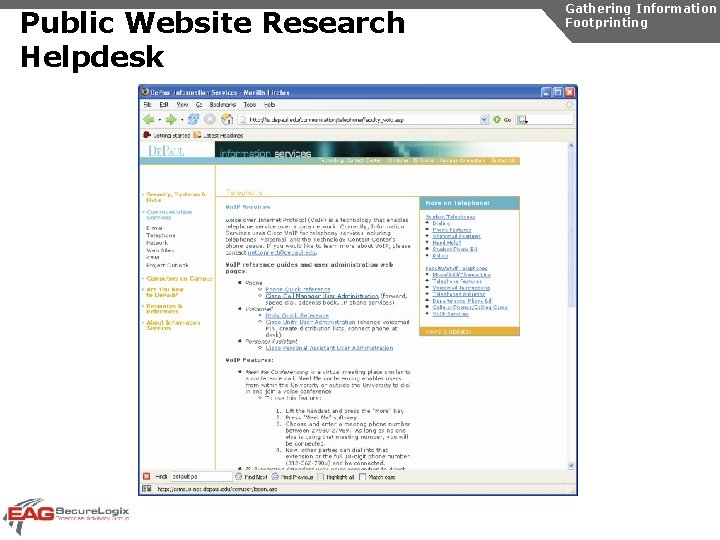Click the vertical scrollbar thumb
This screenshot has height=540, width=720.
tap(571, 228)
